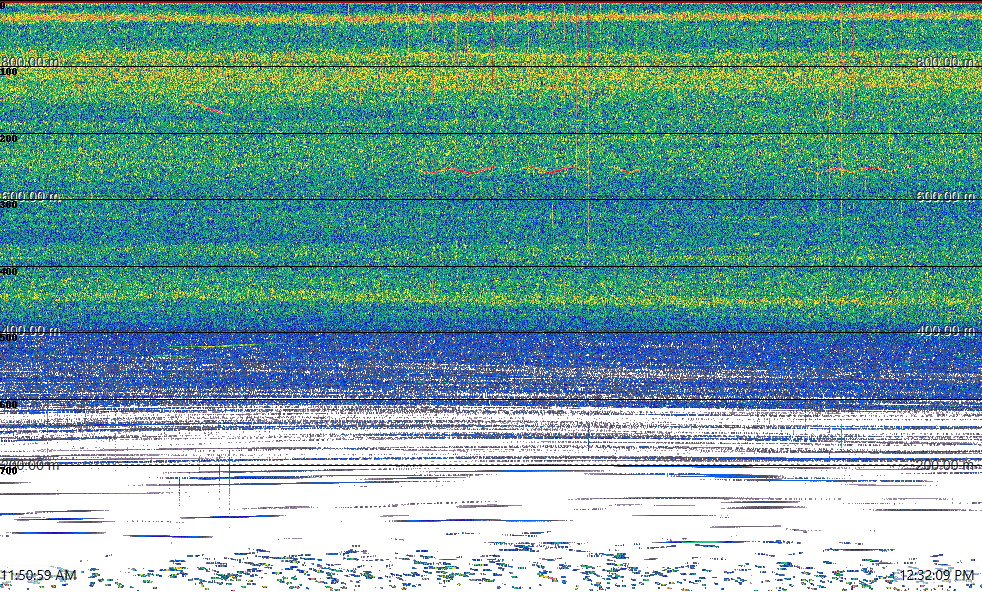Select the bold 100 depth label
The width and height of the screenshot is (982, 592).
[9, 72]
